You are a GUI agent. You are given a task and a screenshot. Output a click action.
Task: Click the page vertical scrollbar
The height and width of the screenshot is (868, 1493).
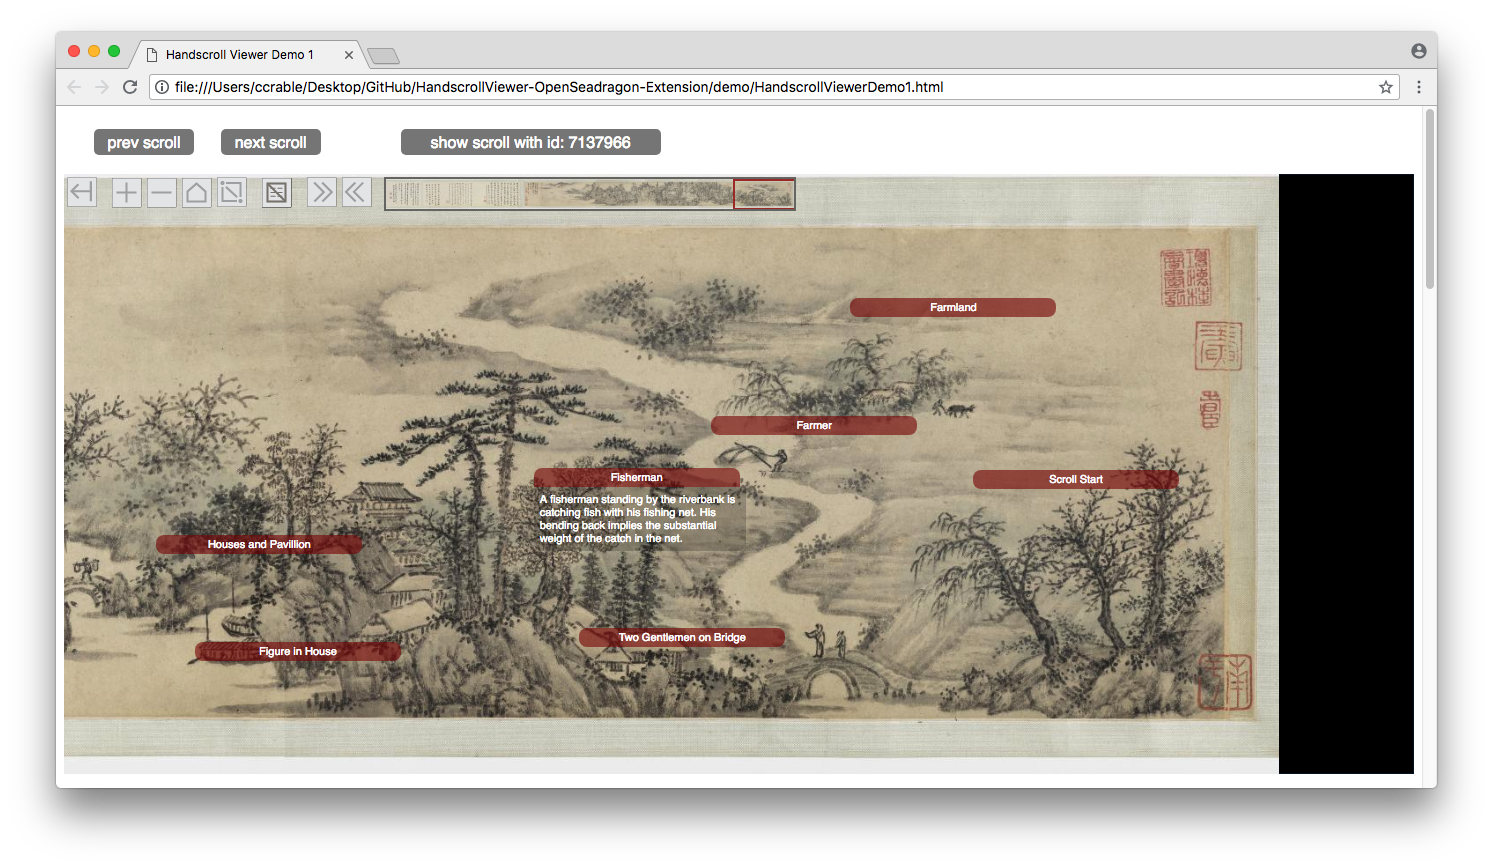tap(1430, 198)
